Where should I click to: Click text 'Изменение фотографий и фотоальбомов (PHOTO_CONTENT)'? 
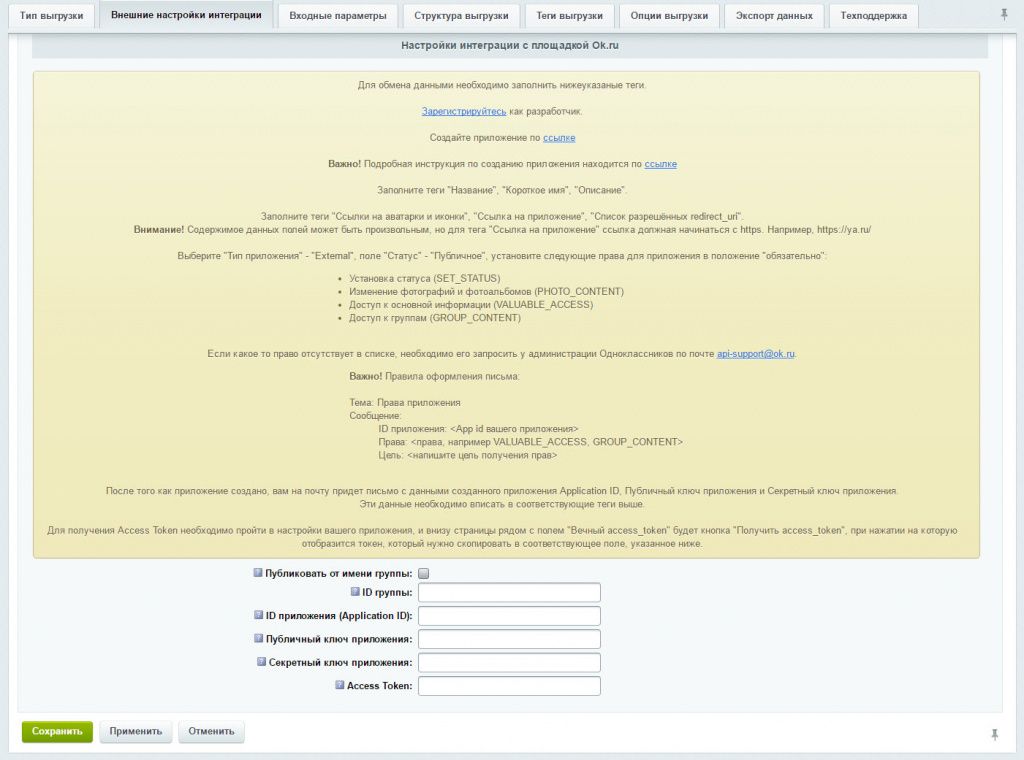(487, 292)
